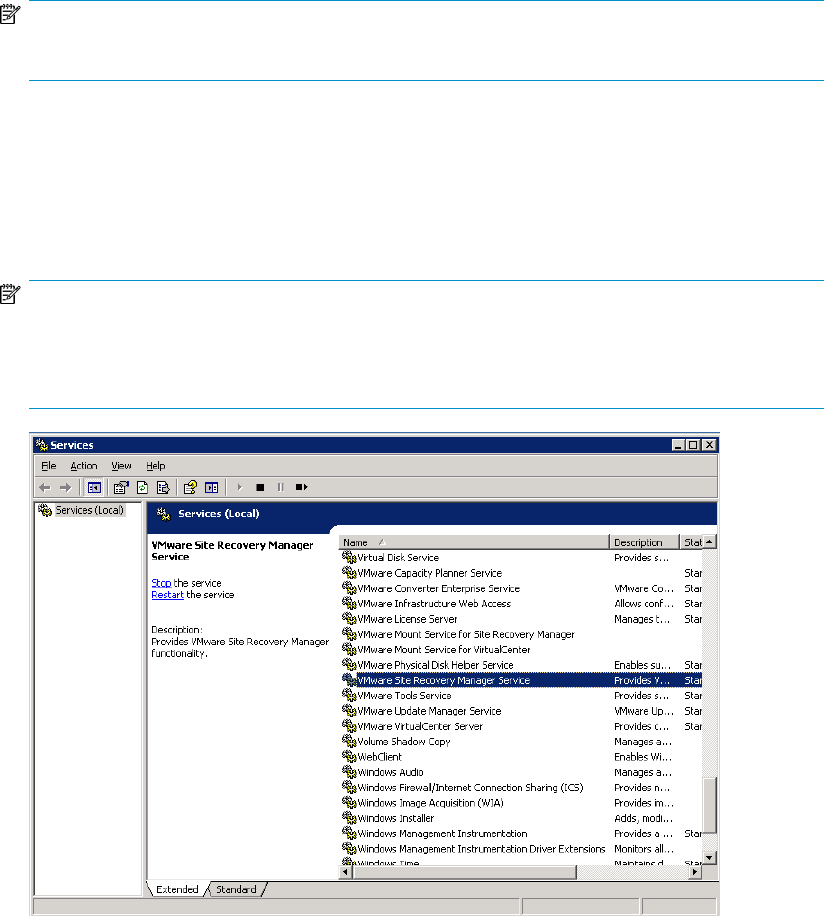The width and height of the screenshot is (824, 916).
Task: Open the View menu
Action: 121,466
